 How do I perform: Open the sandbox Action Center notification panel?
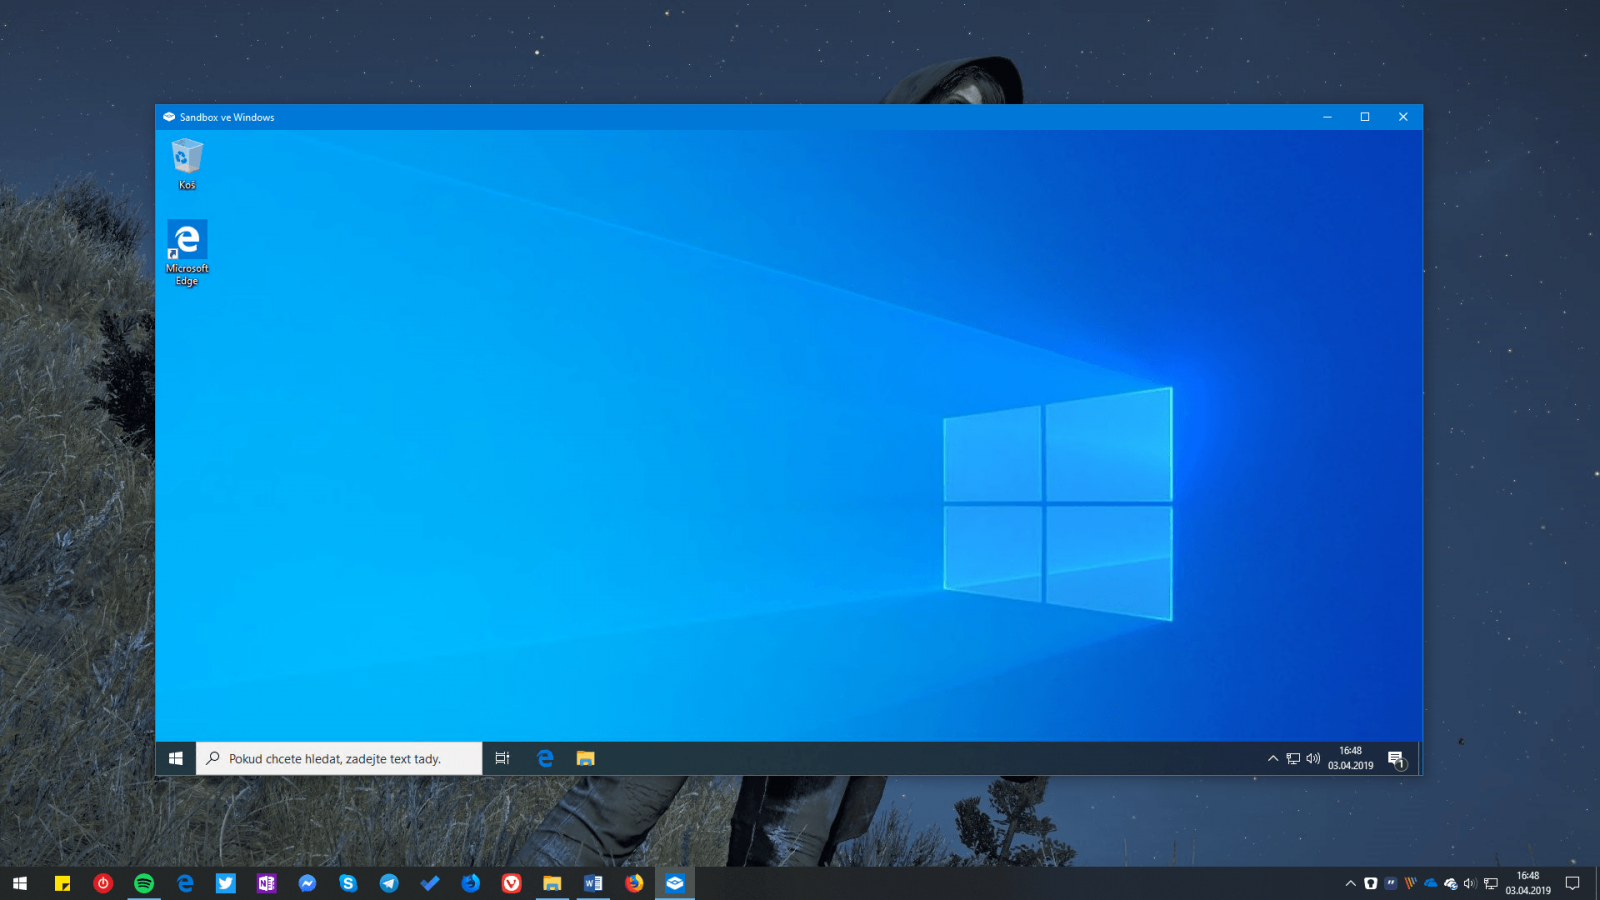1397,758
